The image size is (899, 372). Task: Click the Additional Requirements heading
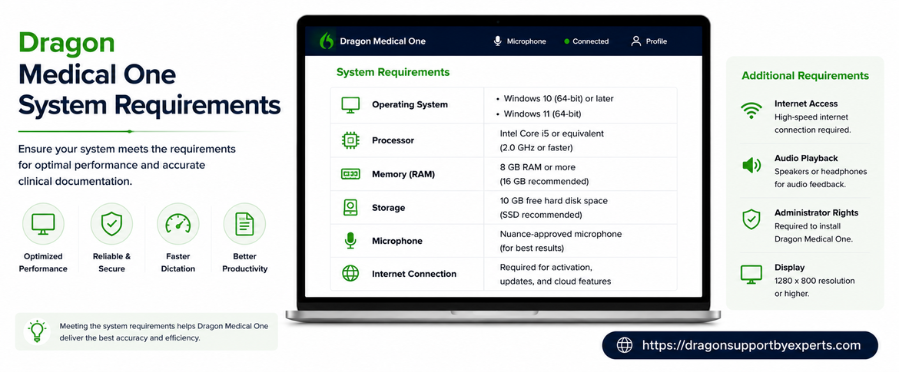[805, 76]
